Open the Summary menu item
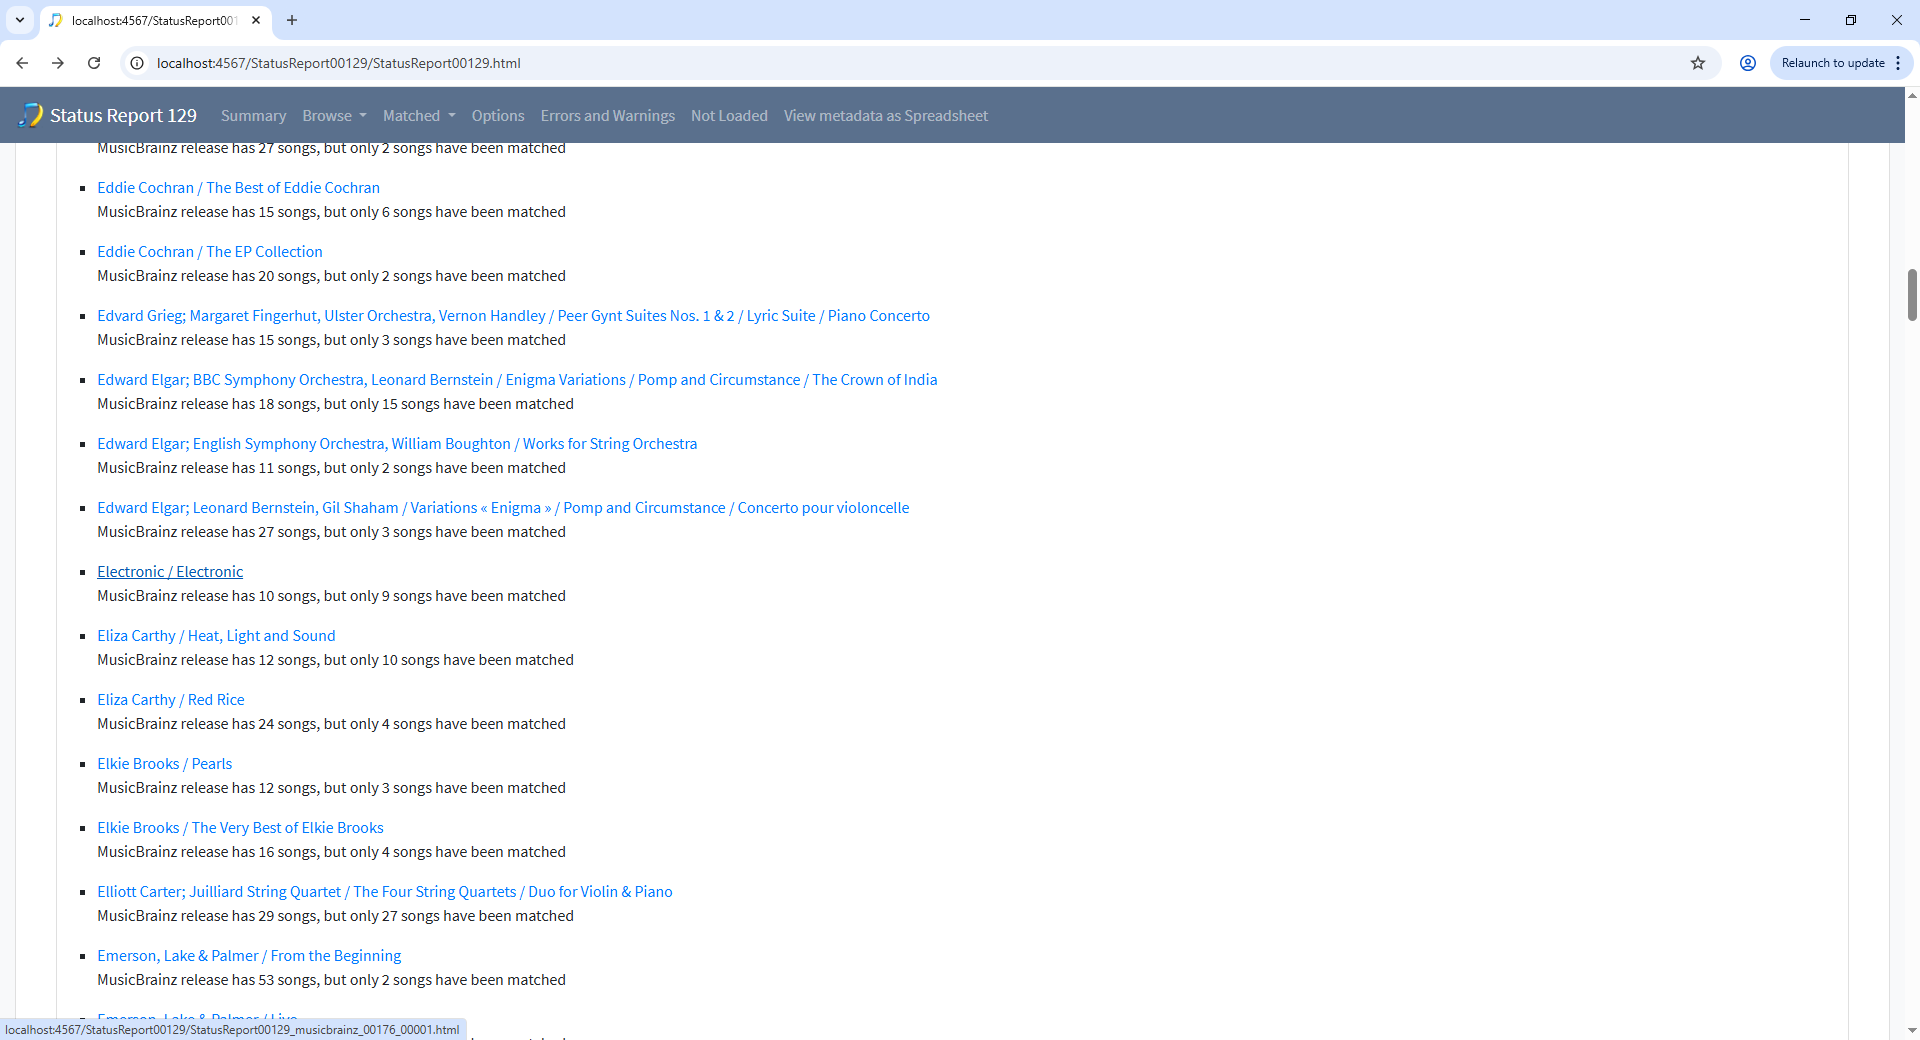This screenshot has height=1040, width=1920. point(253,116)
